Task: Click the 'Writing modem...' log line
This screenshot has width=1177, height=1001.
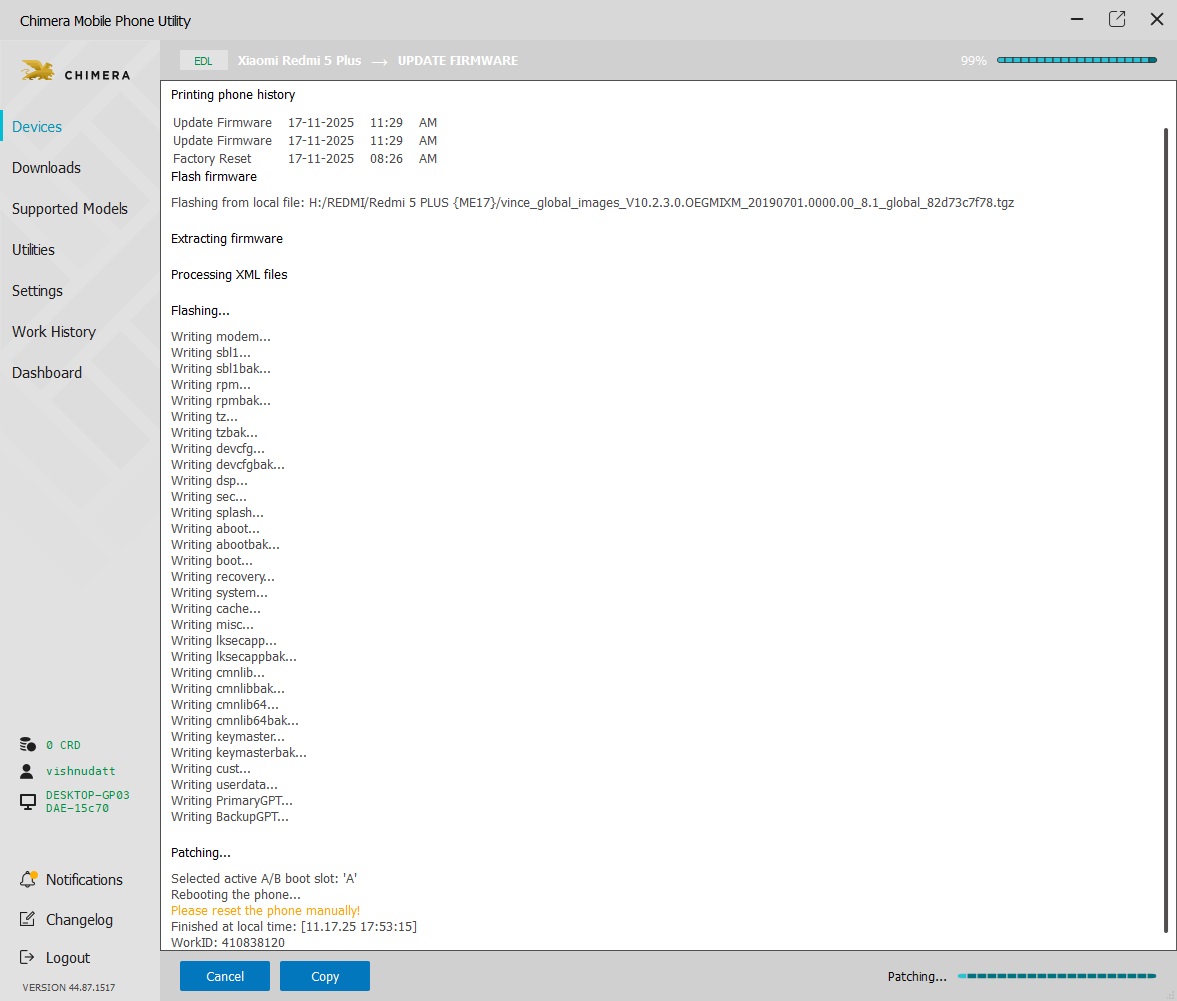Action: pos(221,336)
